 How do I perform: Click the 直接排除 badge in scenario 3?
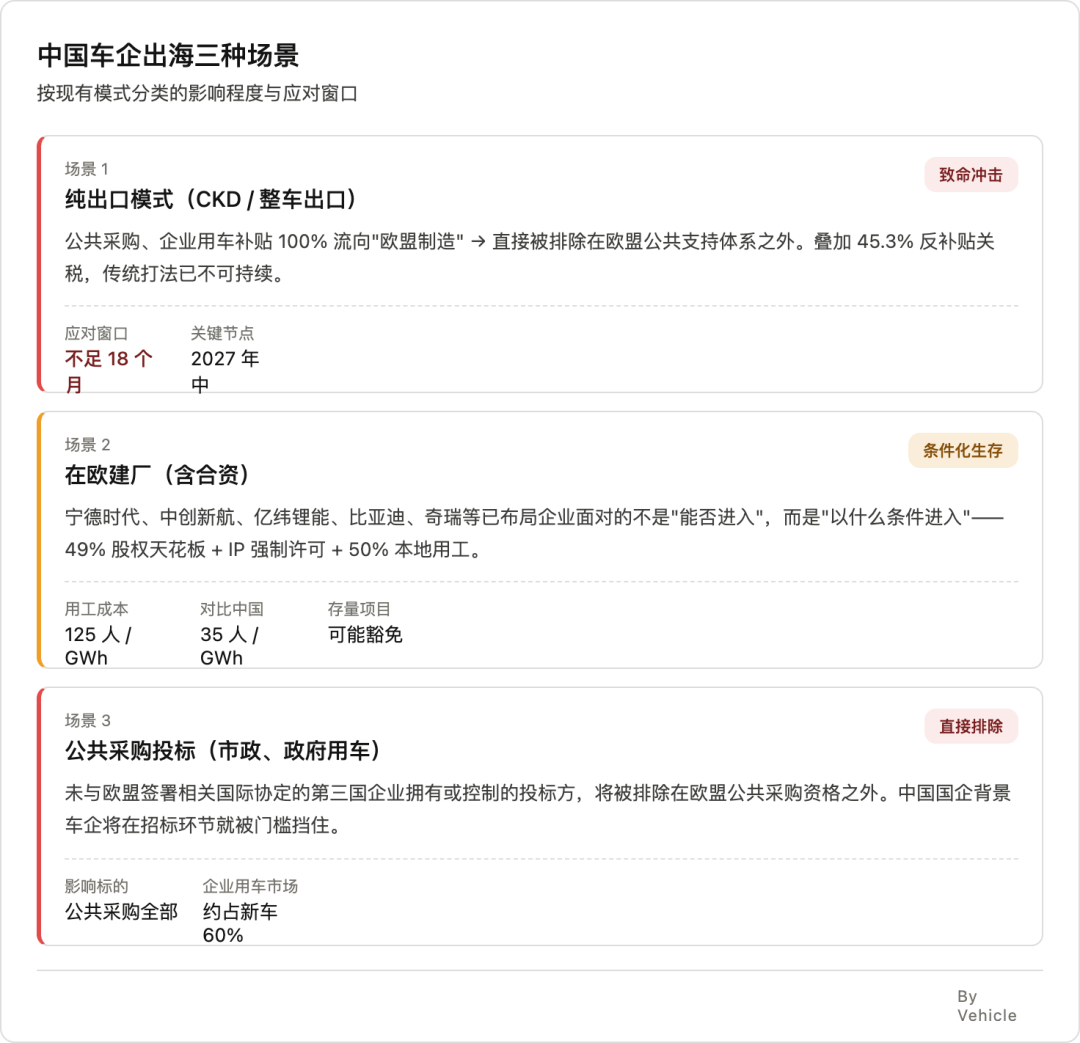coord(970,726)
